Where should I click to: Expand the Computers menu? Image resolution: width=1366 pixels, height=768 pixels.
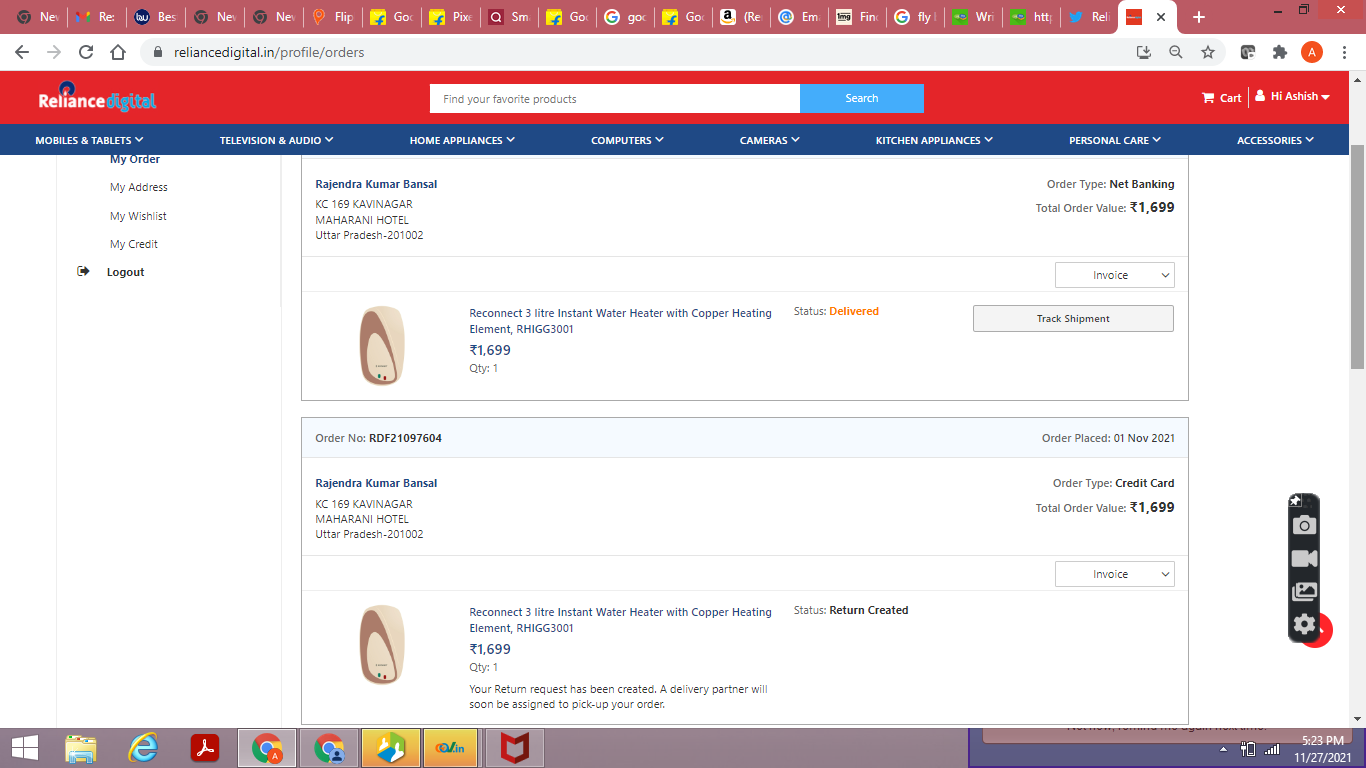tap(627, 140)
